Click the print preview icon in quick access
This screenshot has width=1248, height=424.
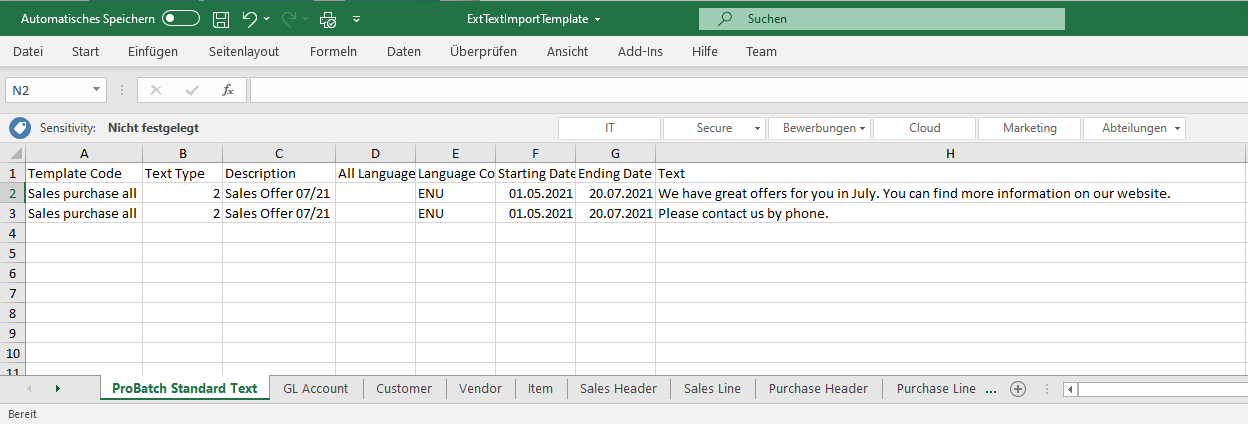(x=328, y=19)
